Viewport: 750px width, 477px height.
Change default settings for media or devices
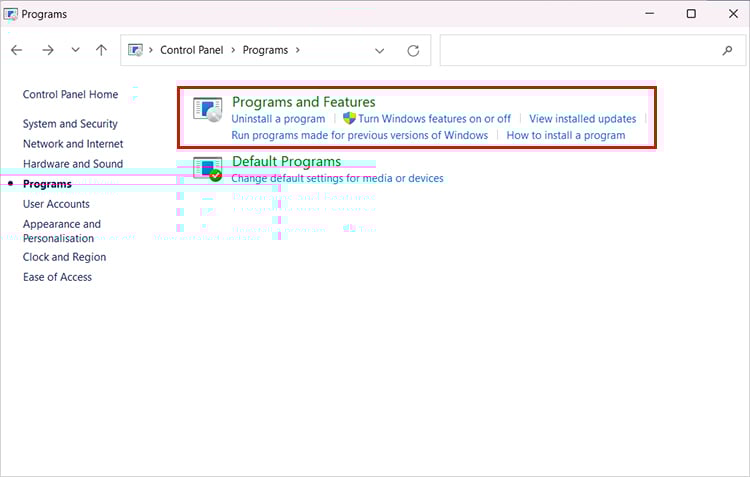click(337, 178)
